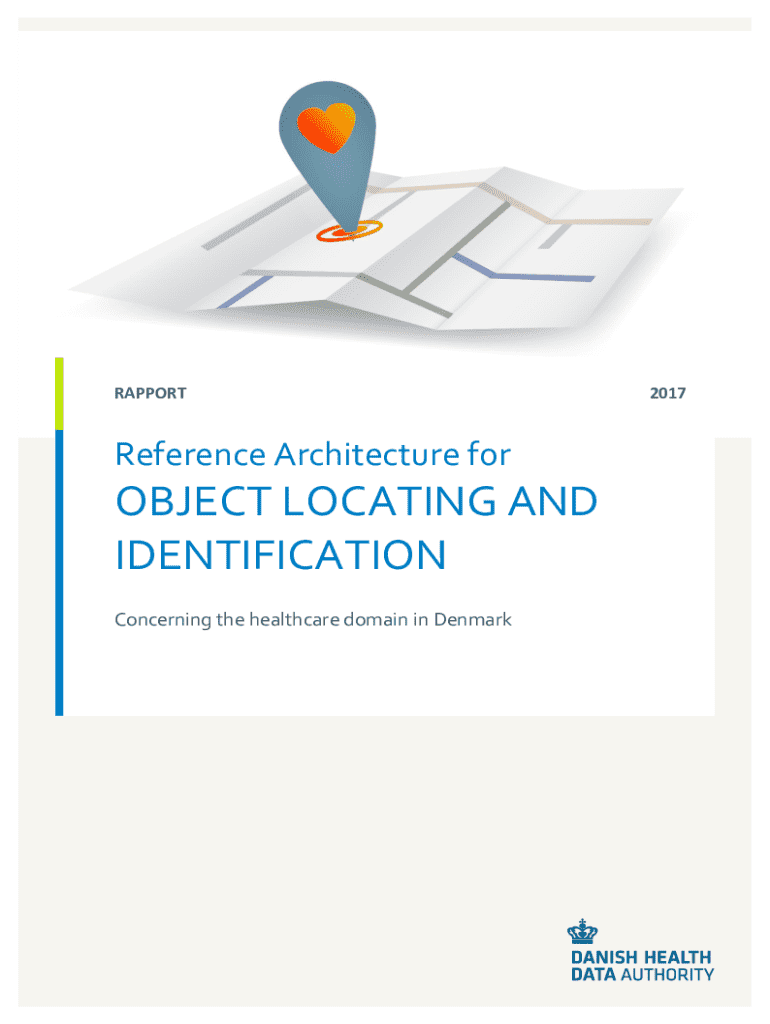Click the subtitle "Concerning the healthcare domain in Denmark"
The width and height of the screenshot is (770, 1024).
[313, 620]
